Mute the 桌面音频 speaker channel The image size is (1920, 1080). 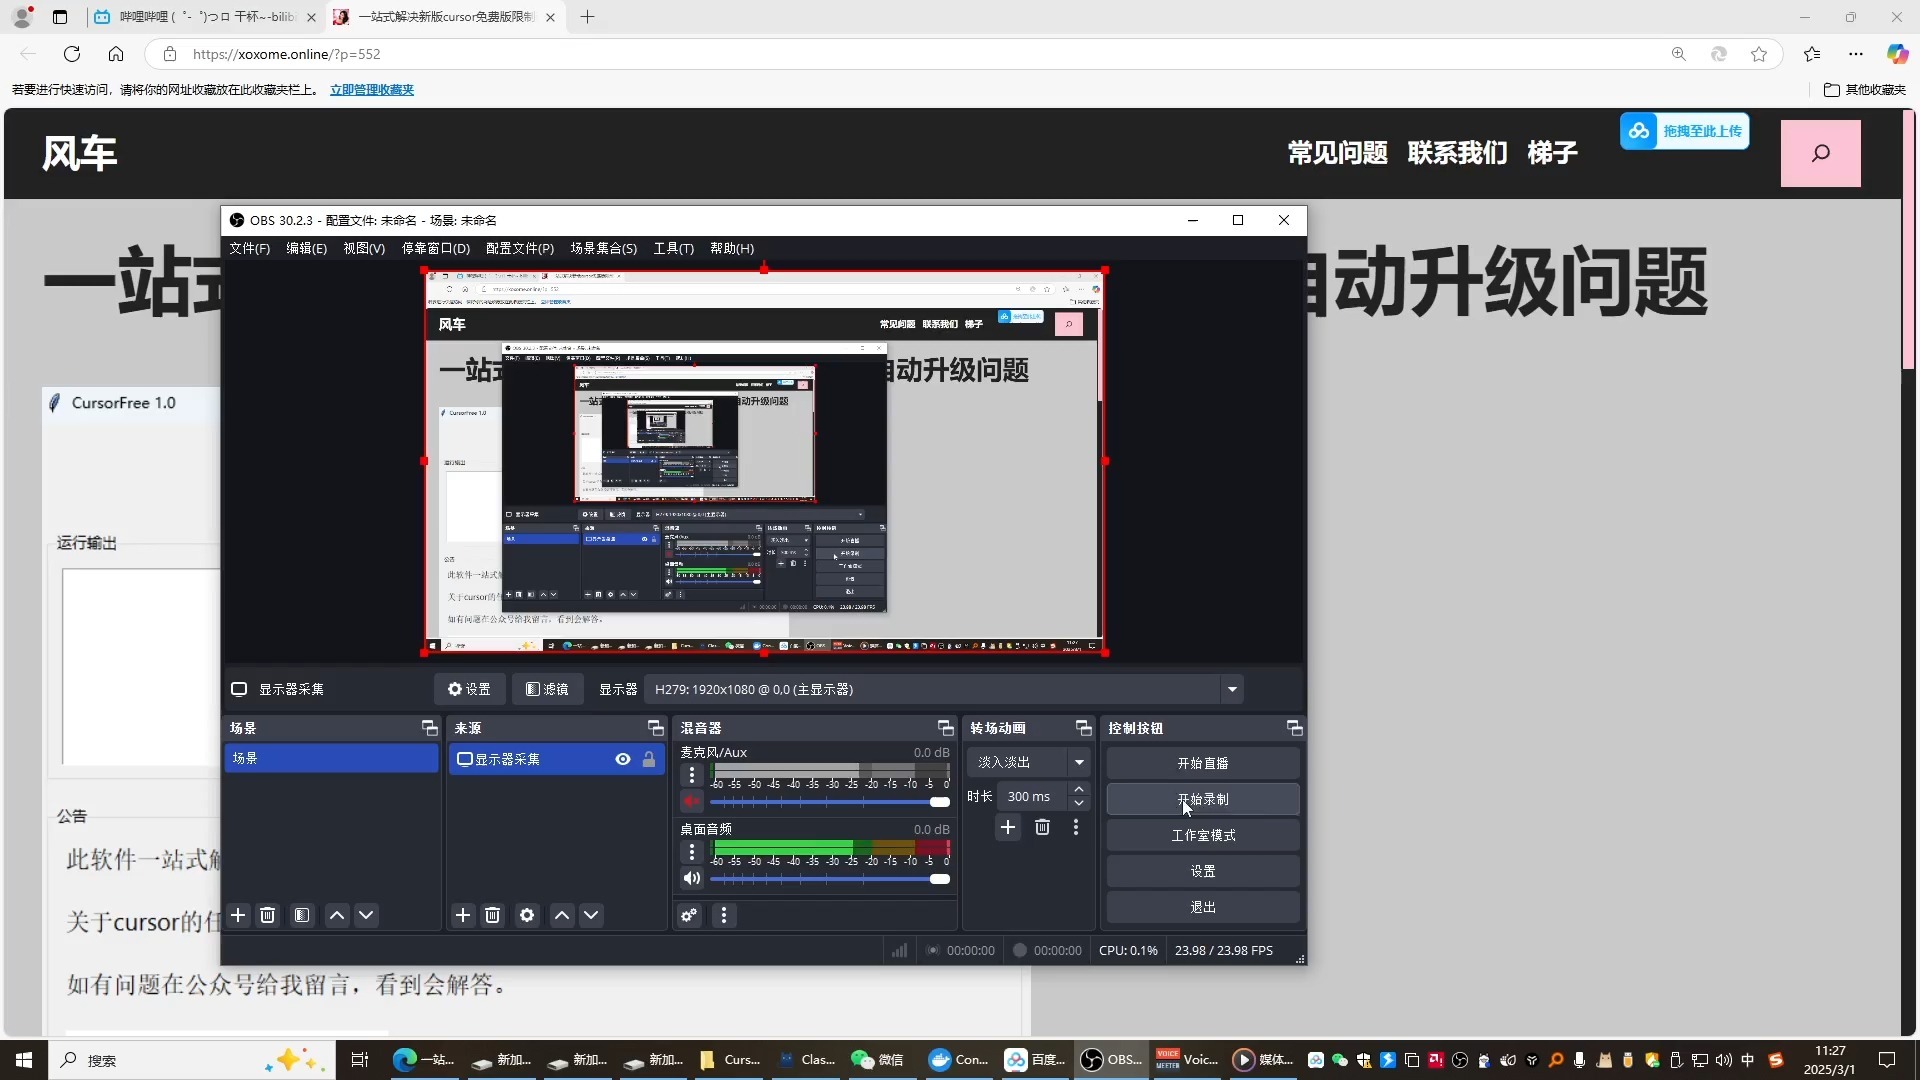click(x=692, y=879)
